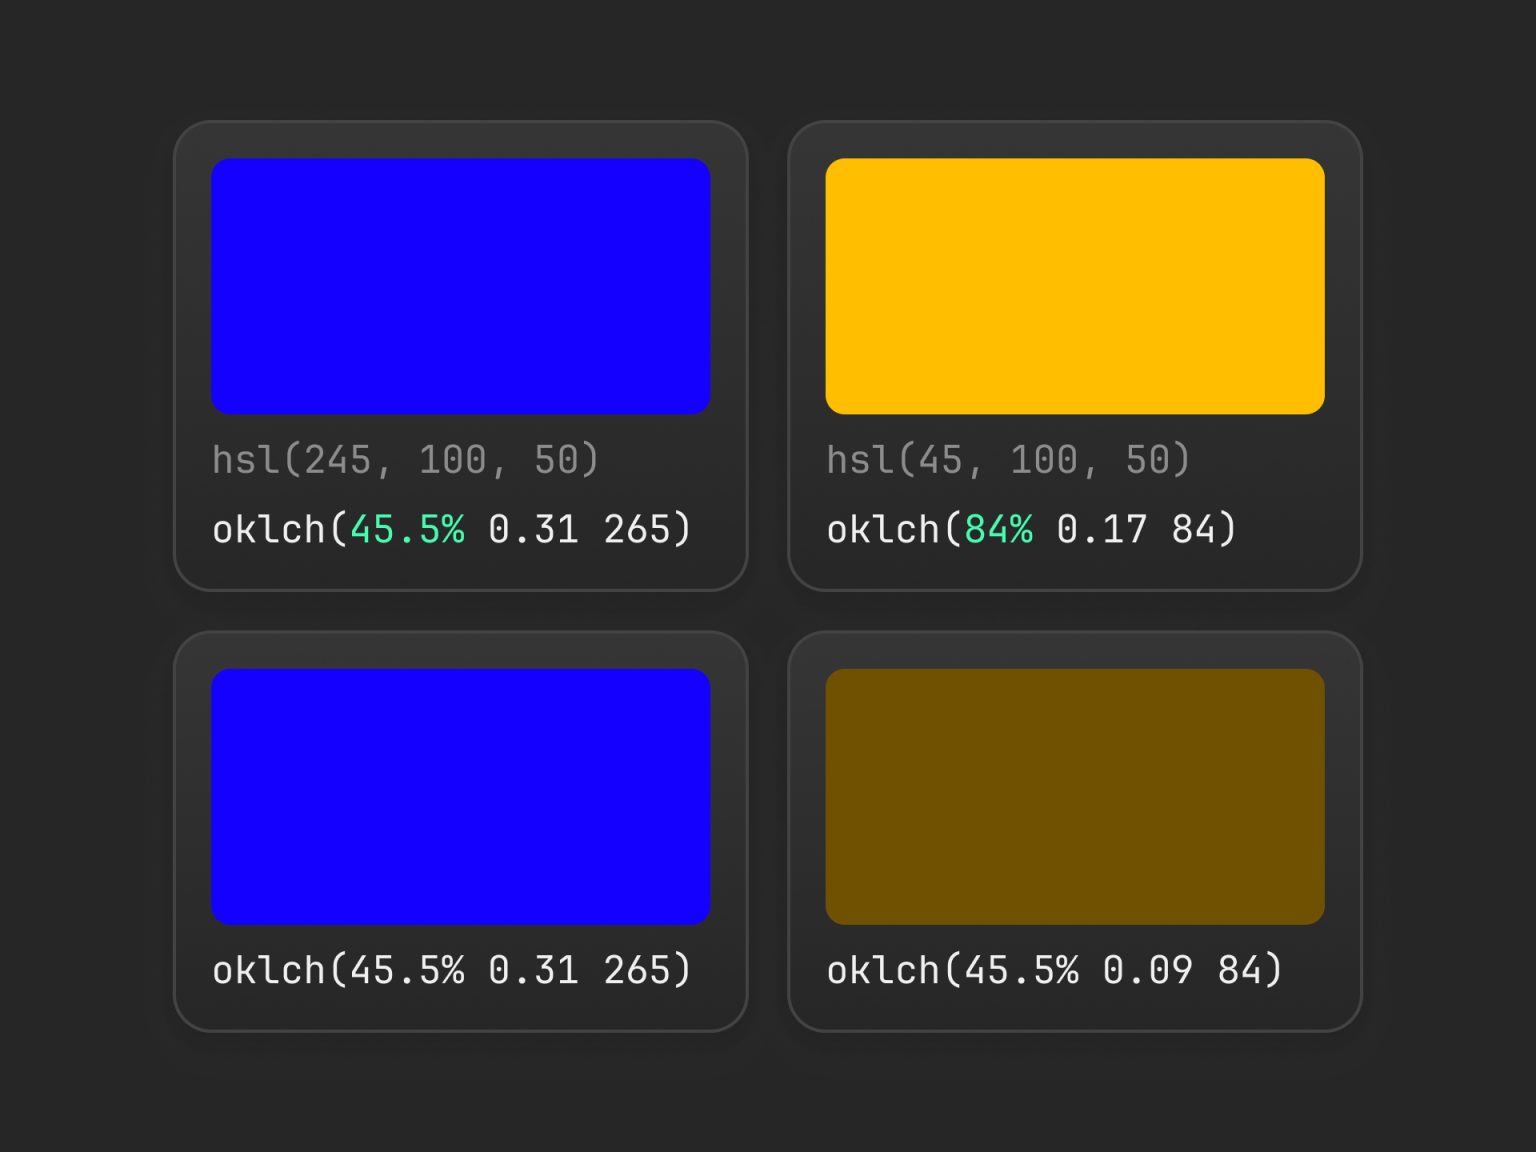
Task: Pick the dark brown color swatch
Action: point(1074,796)
